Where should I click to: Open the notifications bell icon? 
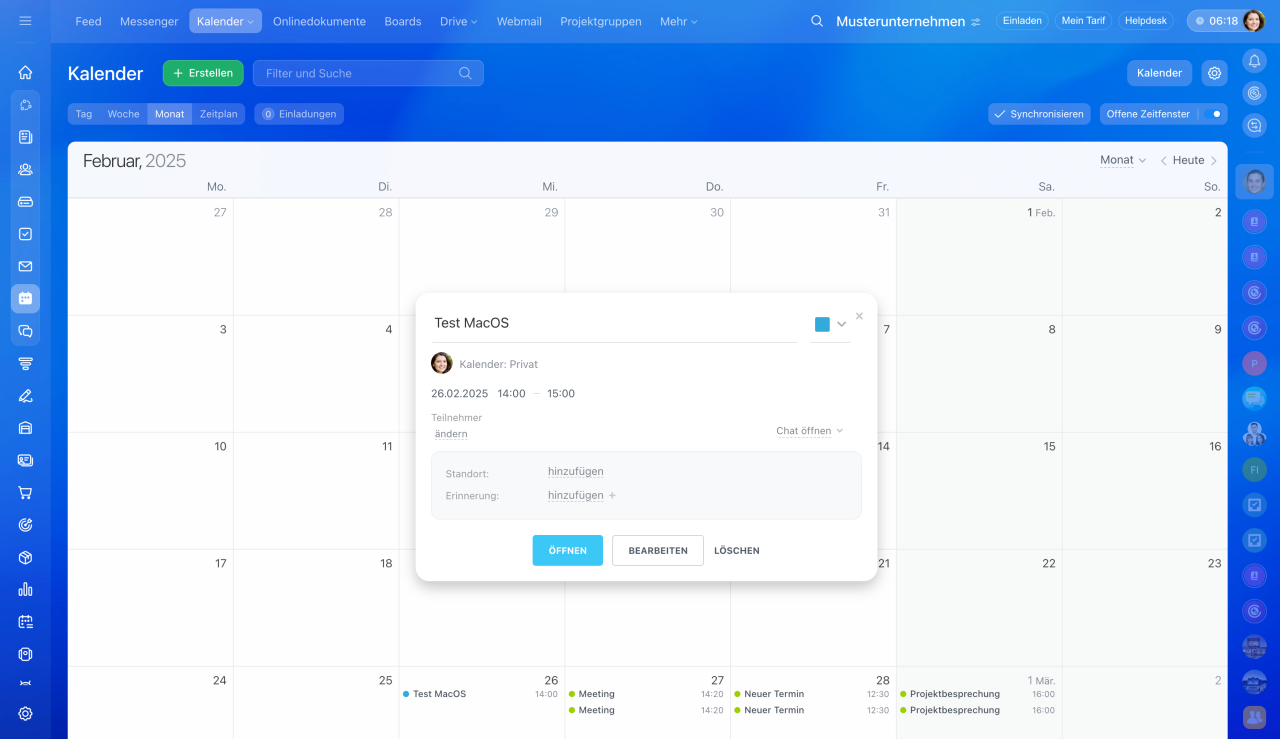pyautogui.click(x=1254, y=61)
